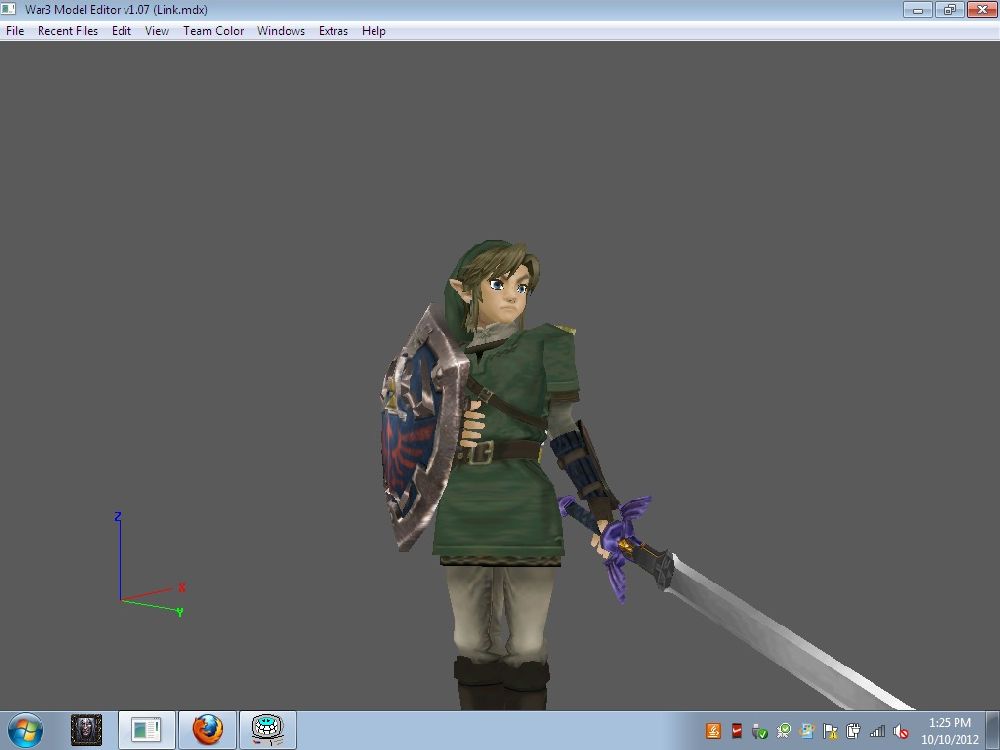Open Safely Remove Hardware tray icon
This screenshot has width=1000, height=750.
pyautogui.click(x=760, y=731)
